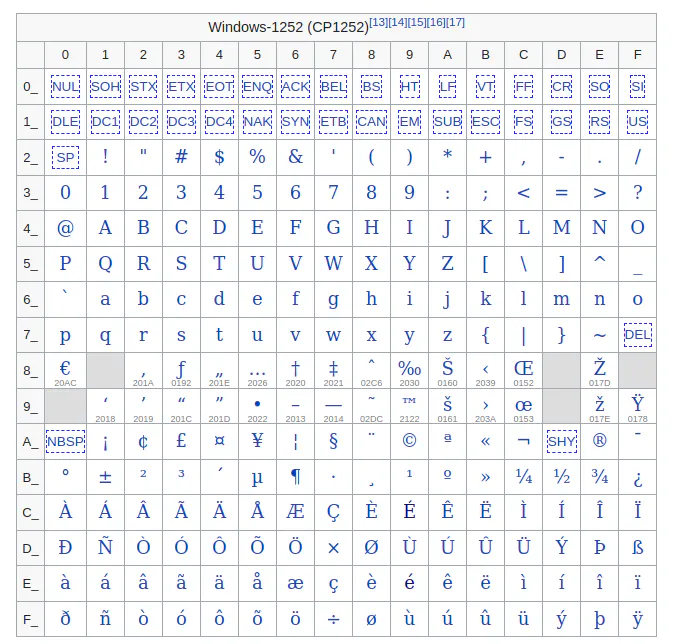674x644 pixels.
Task: Open the NBSP non-breaking space link
Action: pyautogui.click(x=65, y=441)
